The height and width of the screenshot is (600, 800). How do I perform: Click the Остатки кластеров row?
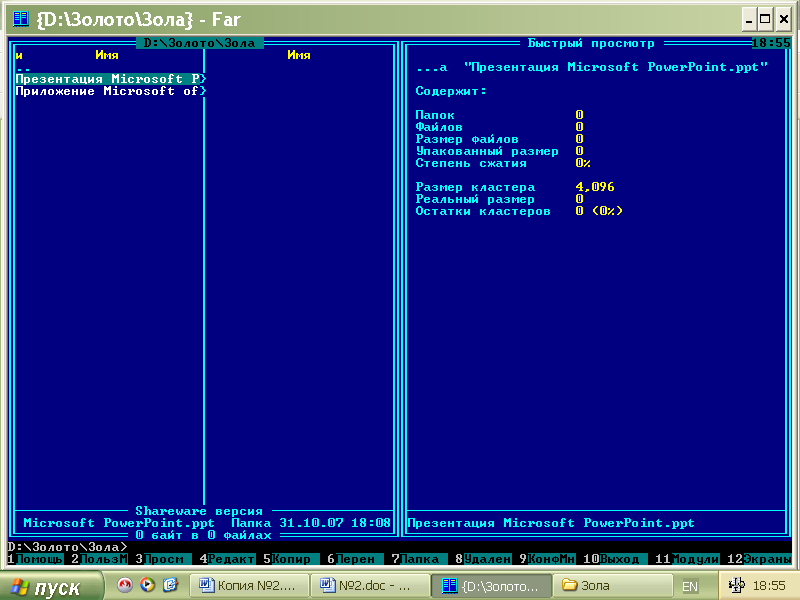(x=519, y=211)
